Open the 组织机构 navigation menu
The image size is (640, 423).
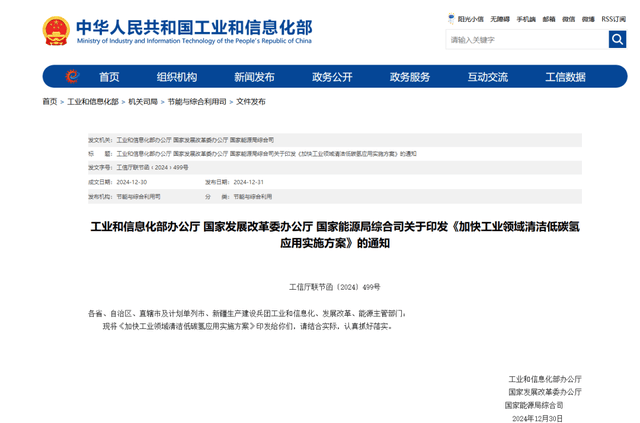coord(177,77)
